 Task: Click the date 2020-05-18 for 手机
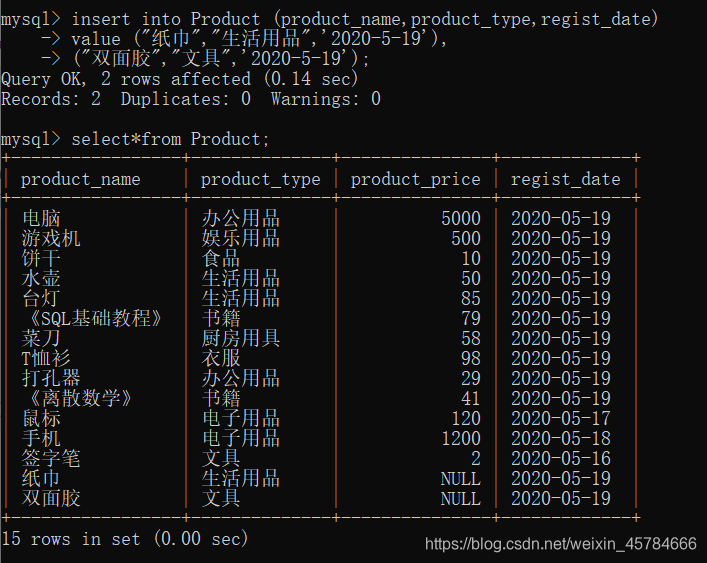coord(560,438)
